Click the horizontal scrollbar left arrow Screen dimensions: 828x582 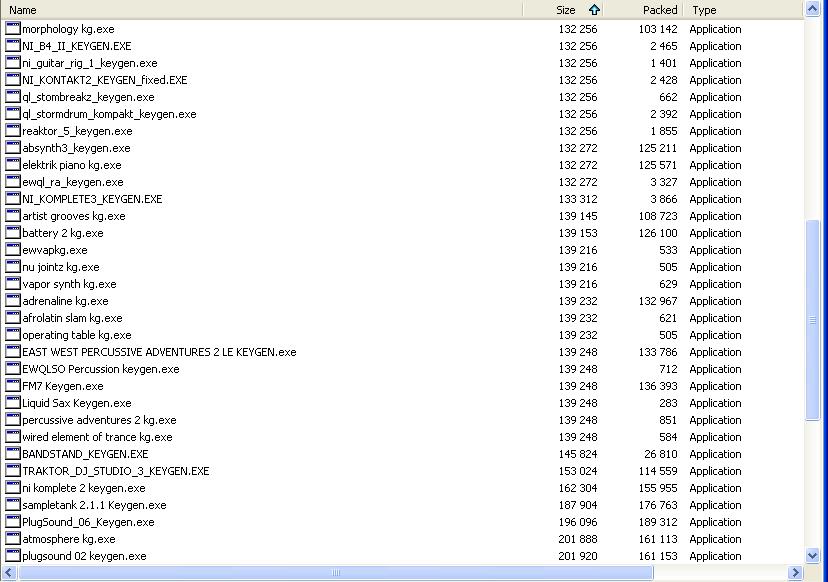pyautogui.click(x=8, y=572)
